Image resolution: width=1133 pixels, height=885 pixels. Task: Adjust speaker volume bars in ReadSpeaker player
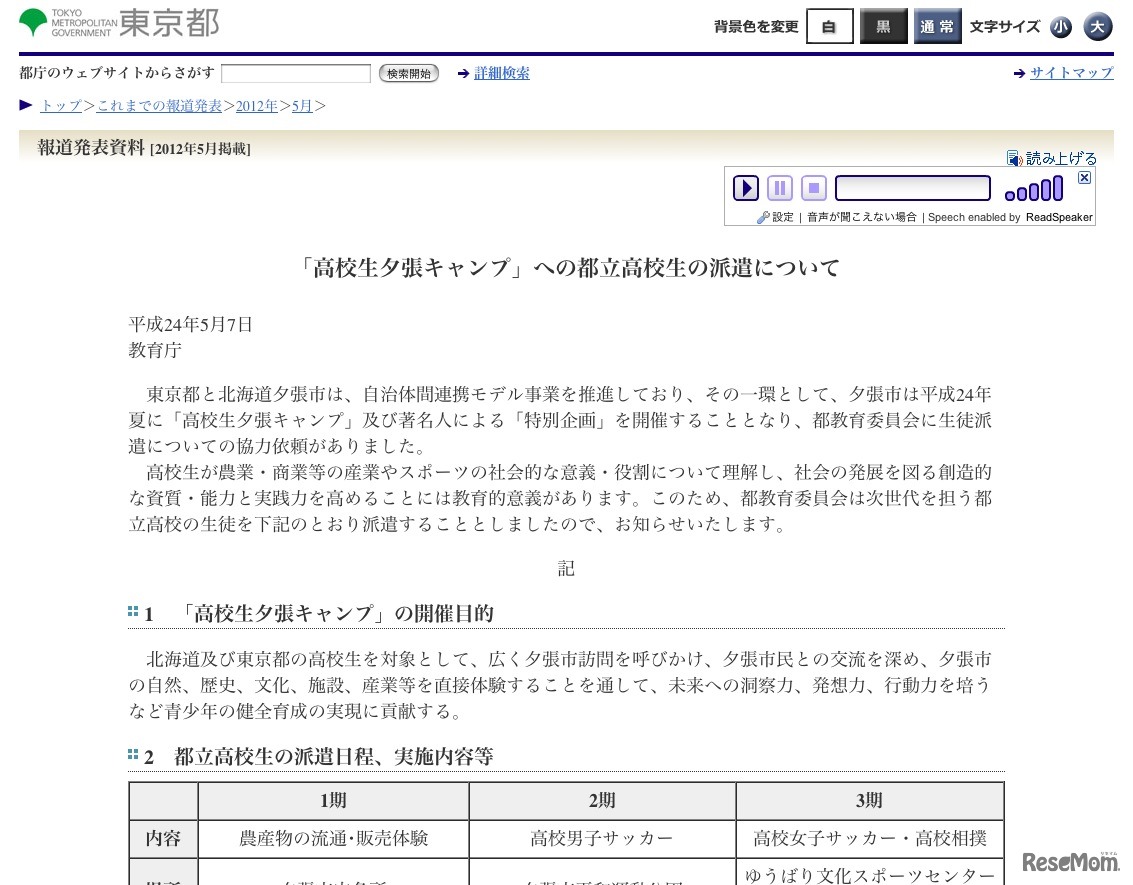1032,187
